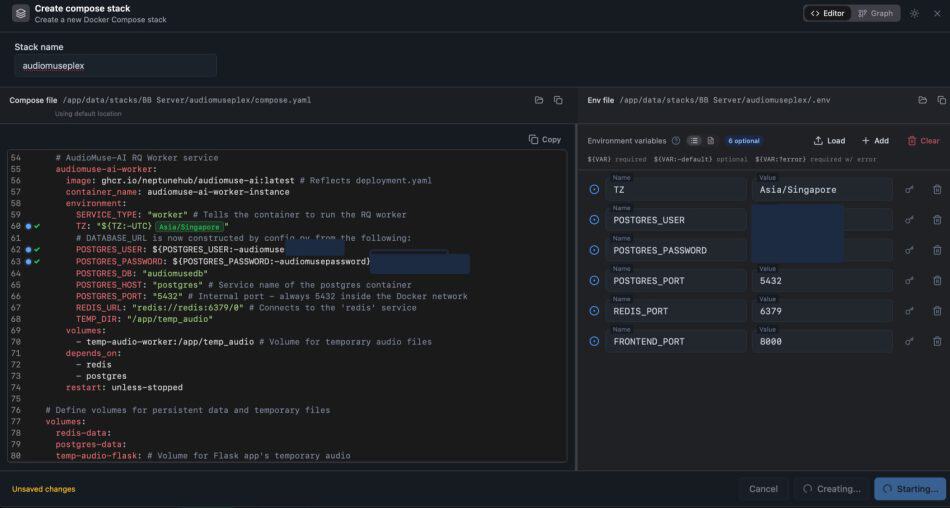
Task: Browse folder for Env file location
Action: (x=922, y=100)
